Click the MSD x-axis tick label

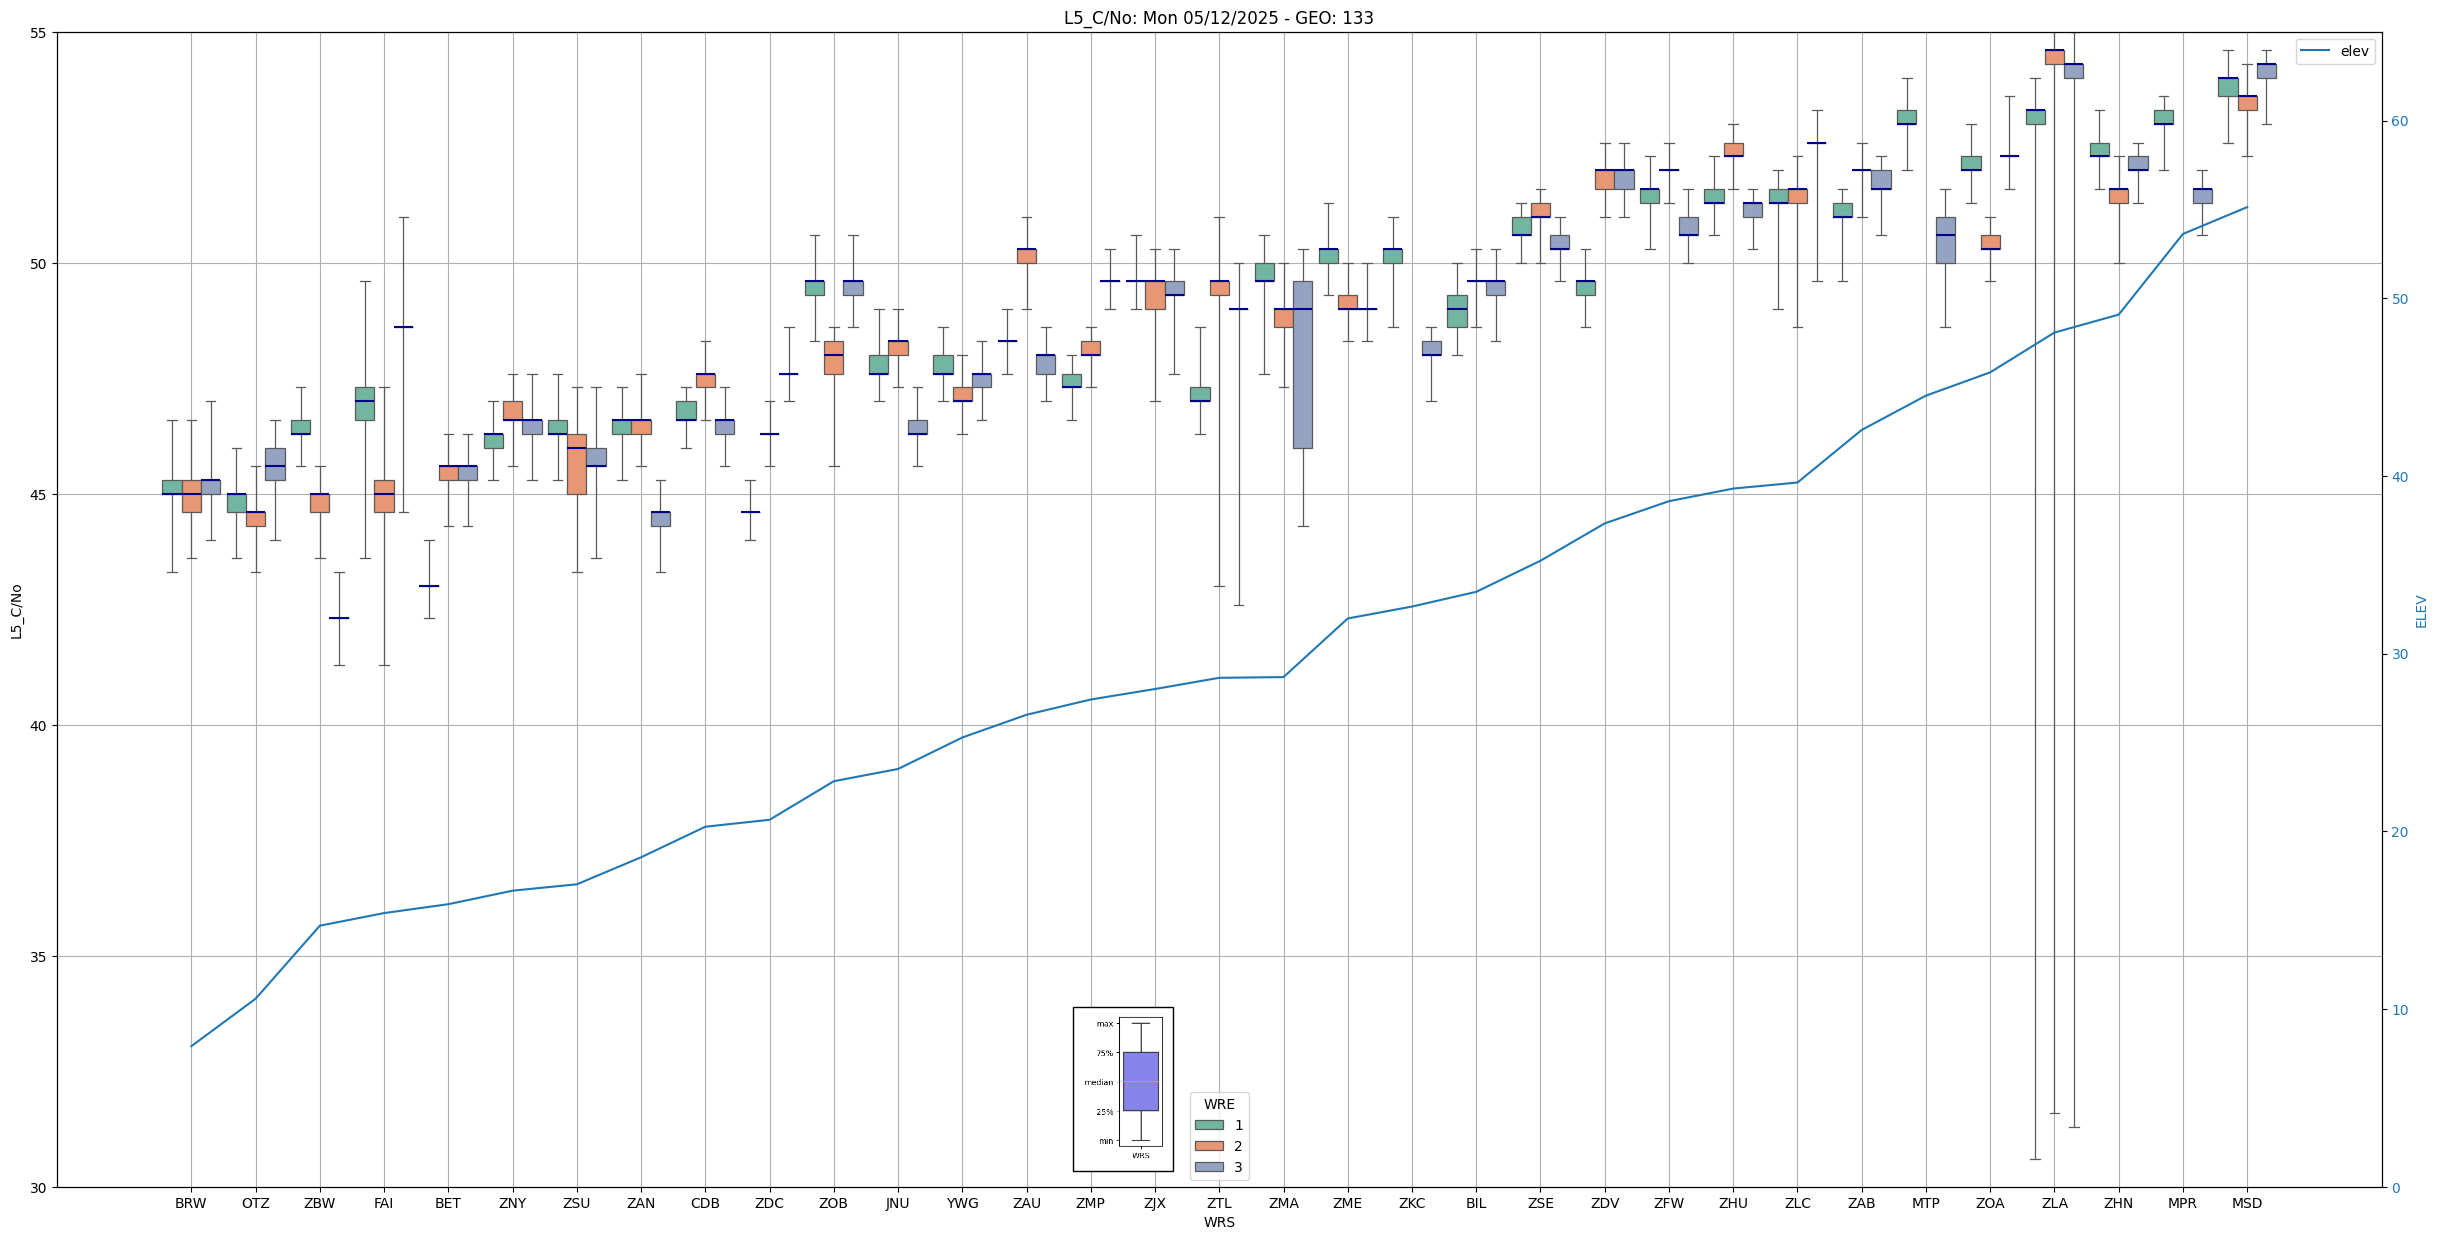click(2246, 1203)
